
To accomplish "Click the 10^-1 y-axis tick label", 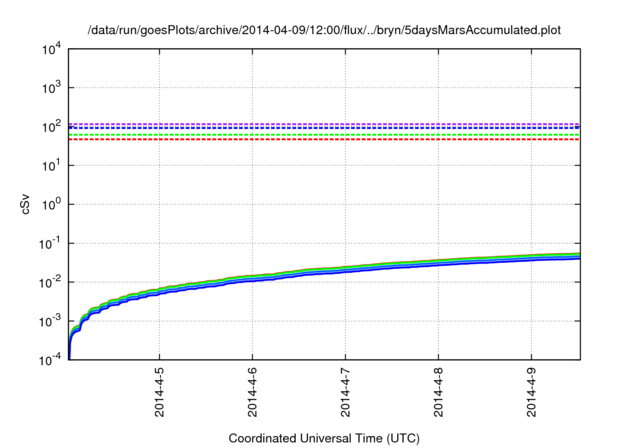I will click(x=50, y=244).
